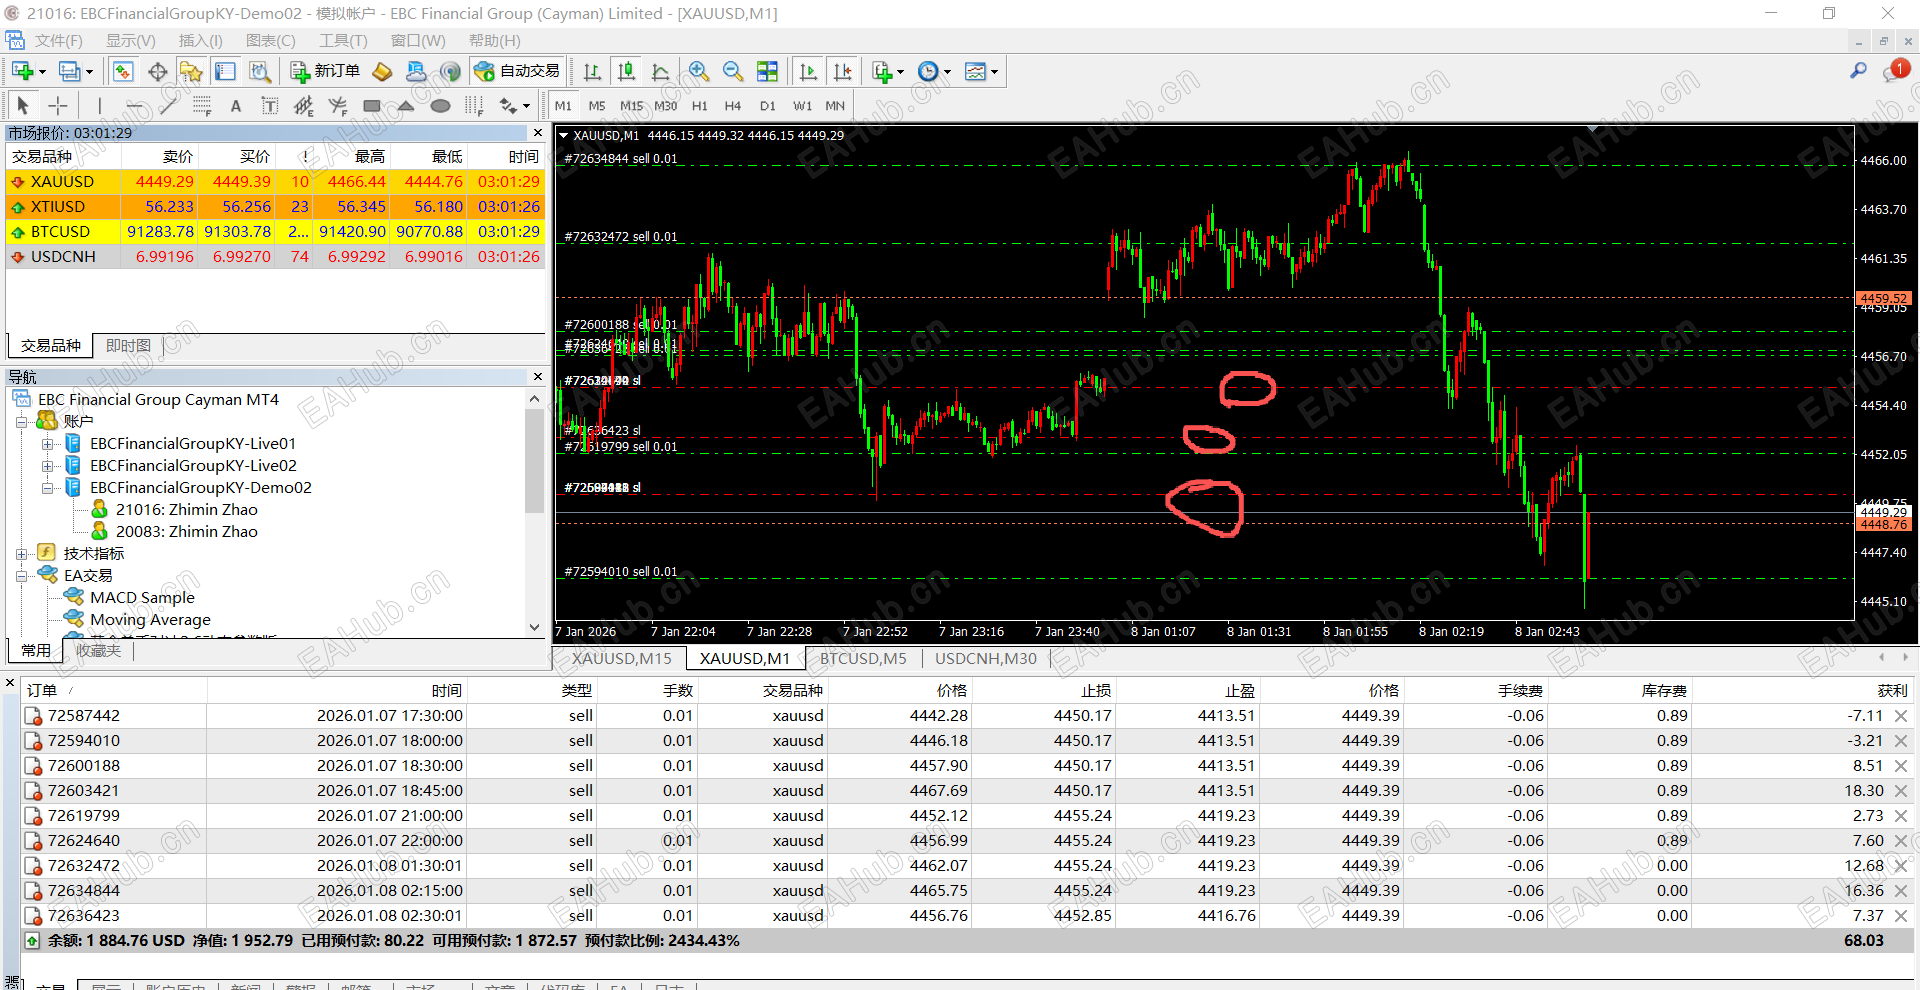
Task: Expand EBCFinancialGroupKY-Live02 tree node
Action: click(x=47, y=466)
